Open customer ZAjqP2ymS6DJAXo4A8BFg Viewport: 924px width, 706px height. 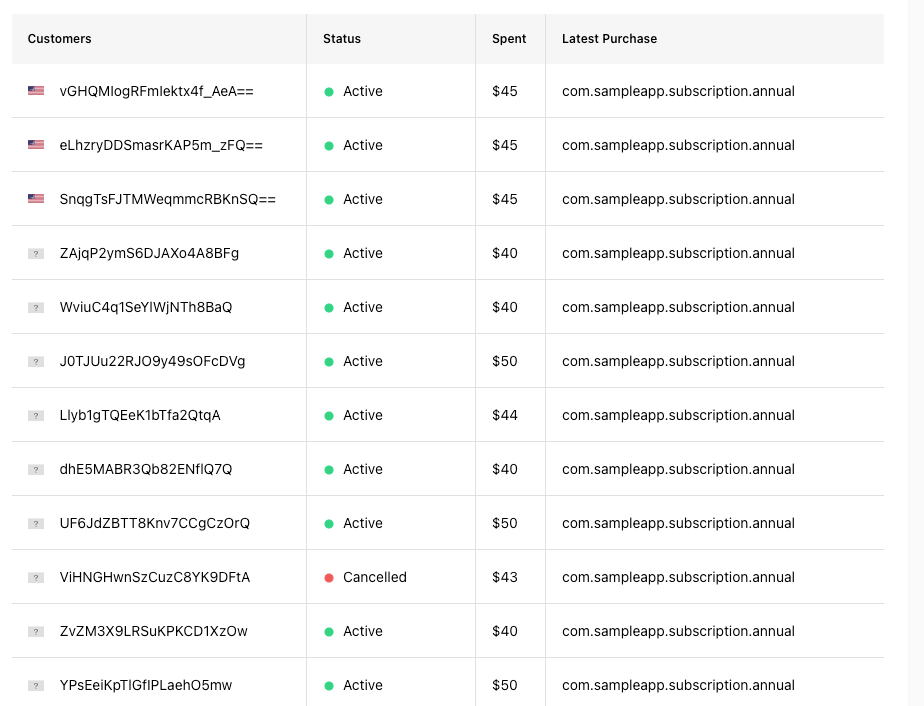tap(149, 253)
